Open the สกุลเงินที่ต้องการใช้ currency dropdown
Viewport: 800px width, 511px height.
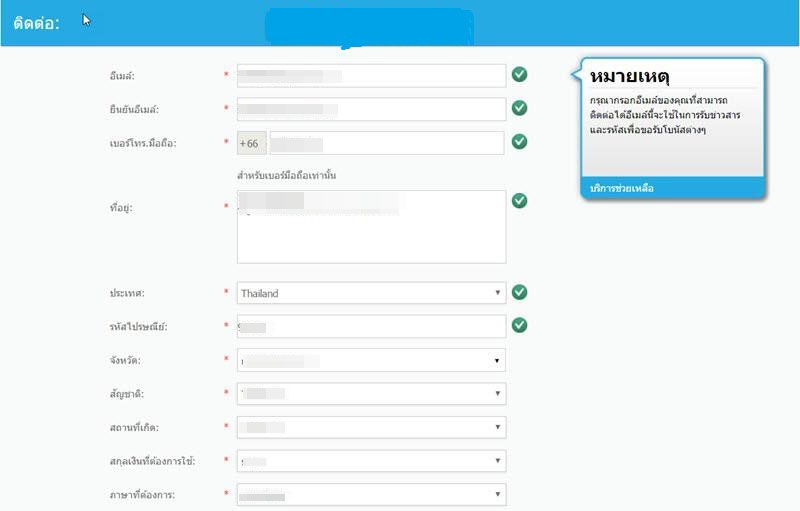[x=370, y=462]
